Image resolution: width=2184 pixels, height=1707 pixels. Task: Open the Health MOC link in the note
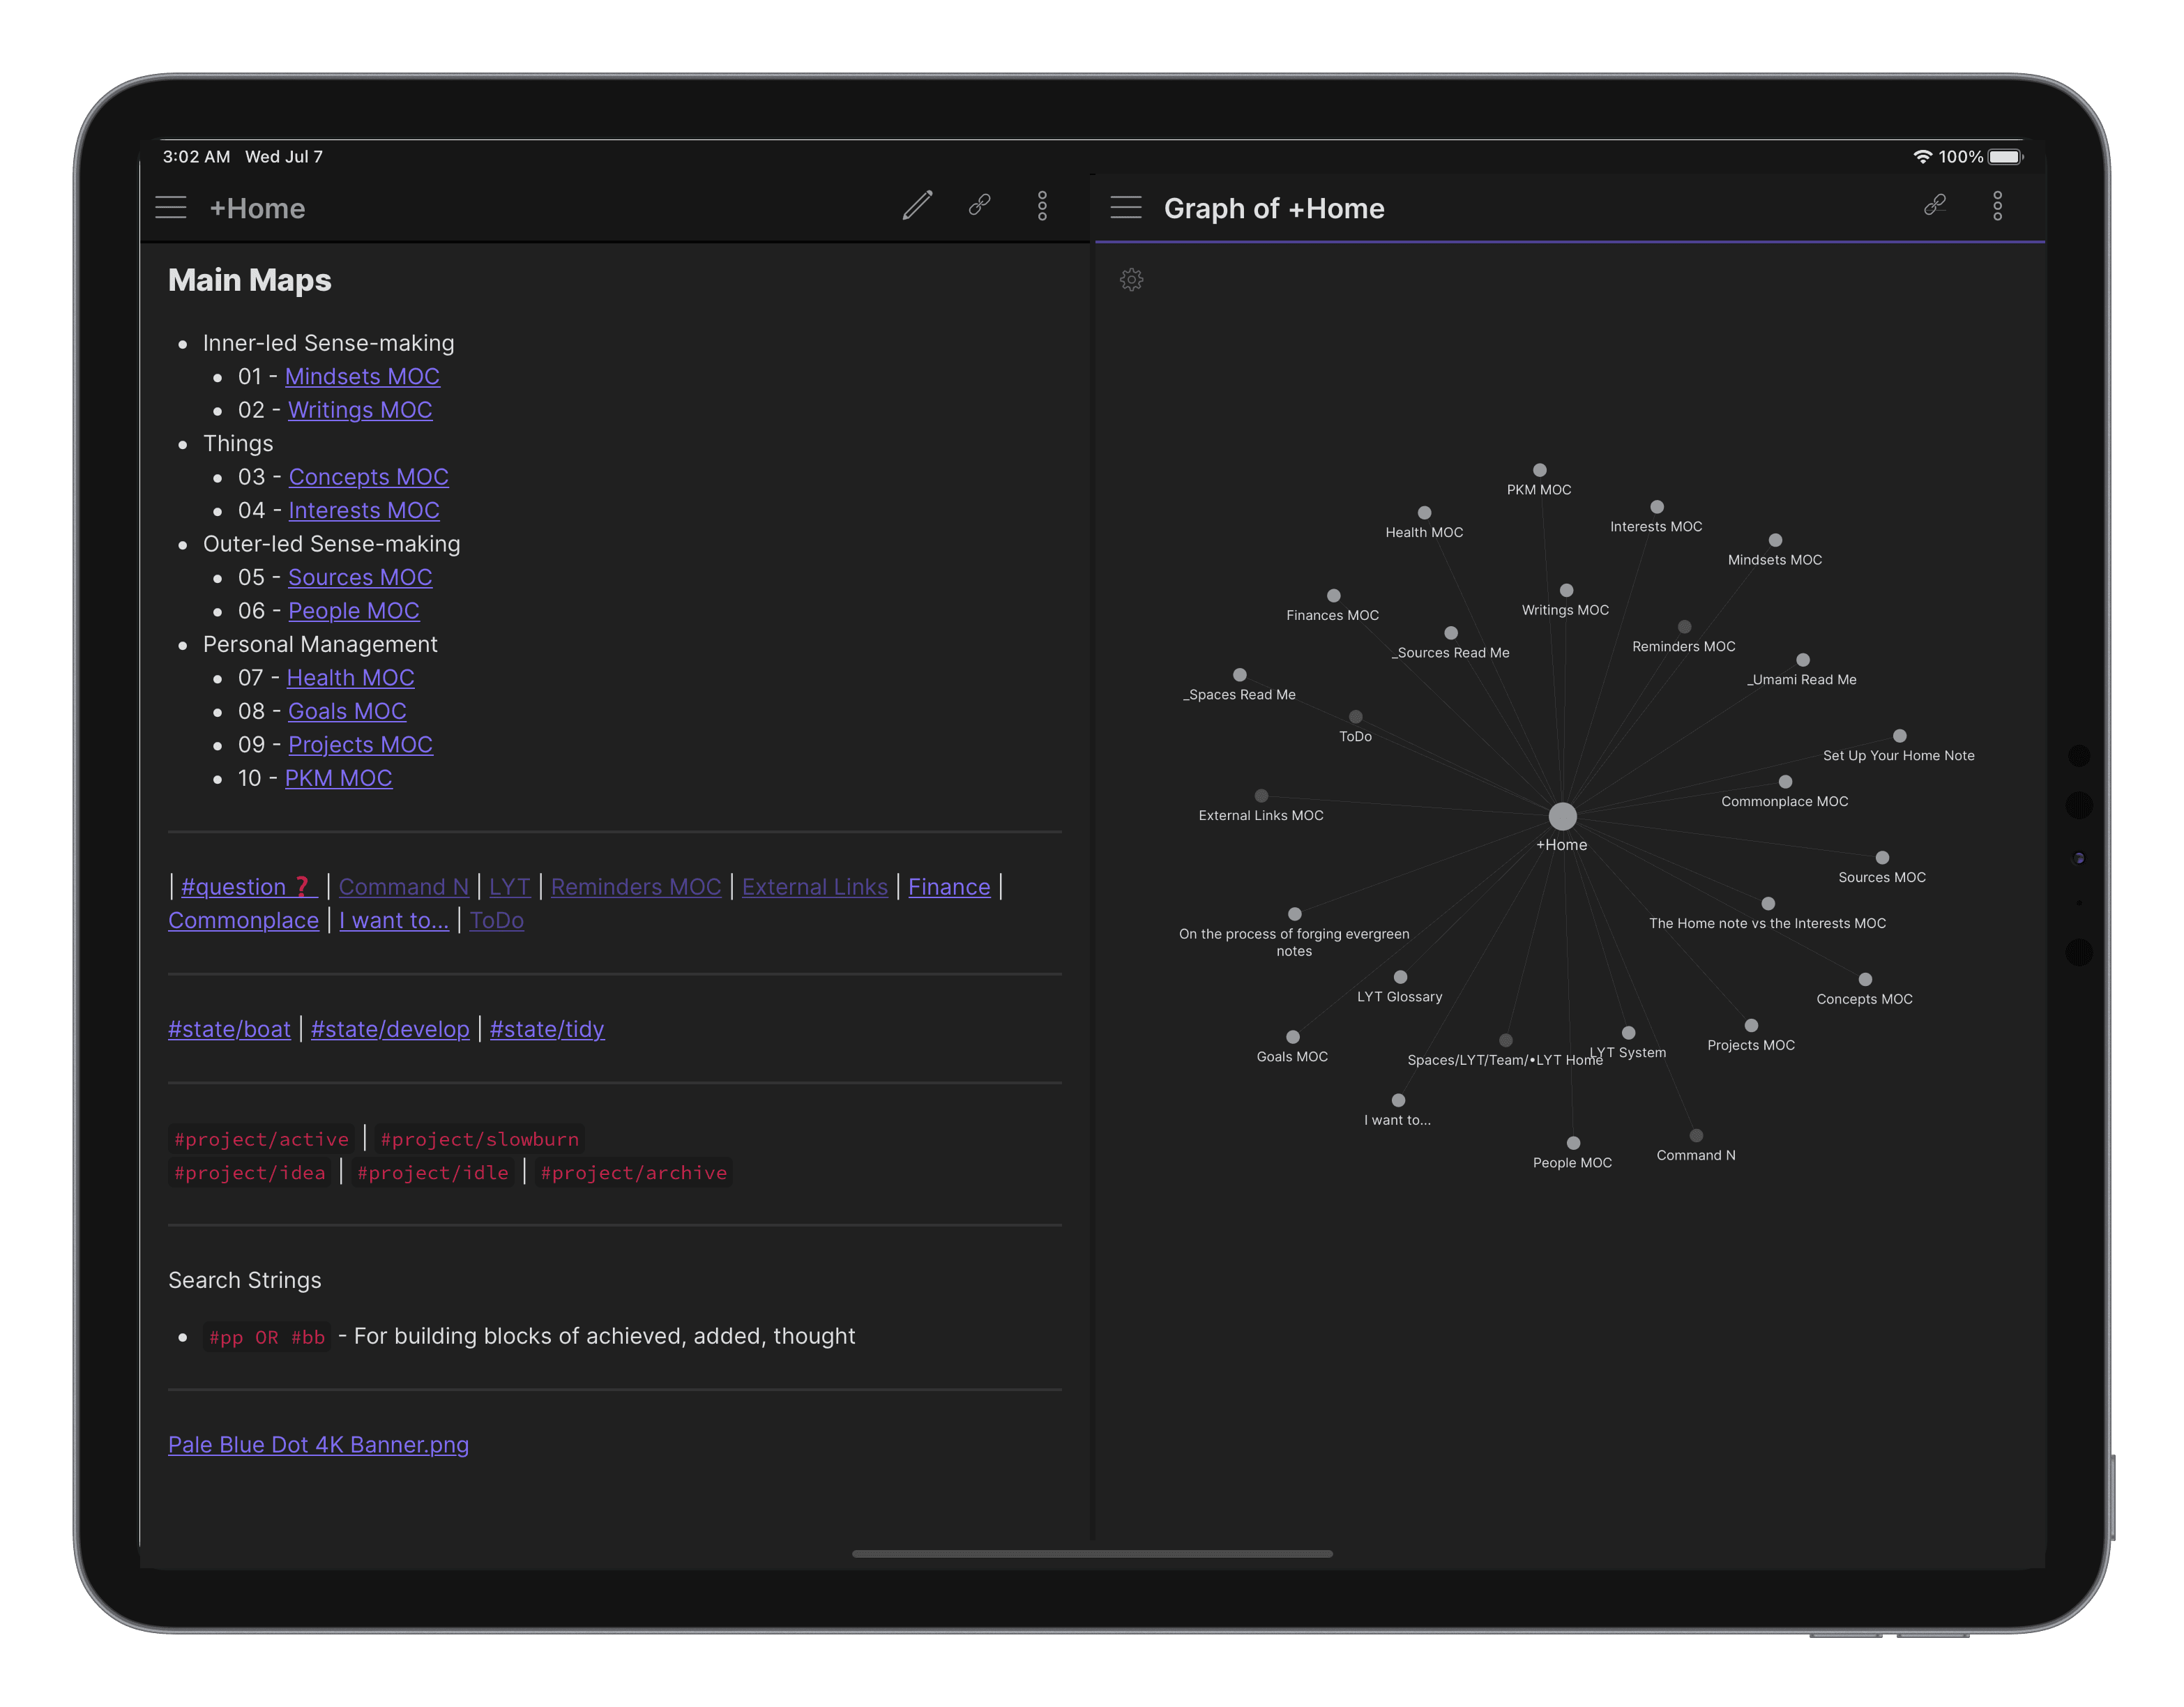350,678
